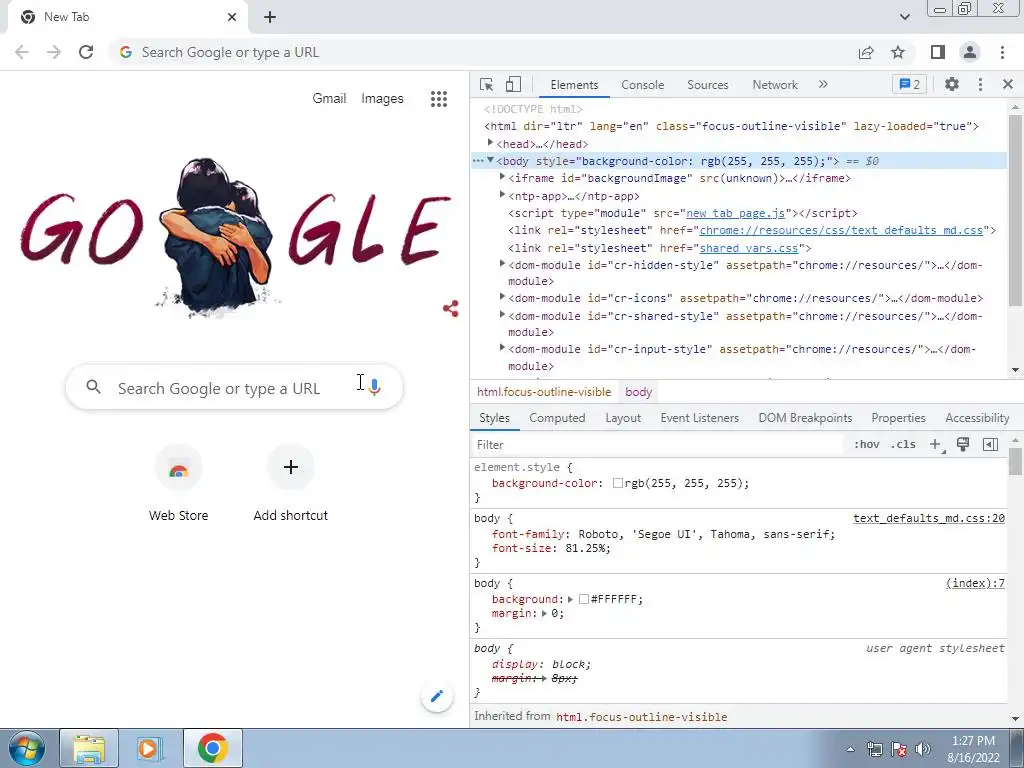Open the Computed styles tab
The image size is (1024, 768).
click(557, 418)
